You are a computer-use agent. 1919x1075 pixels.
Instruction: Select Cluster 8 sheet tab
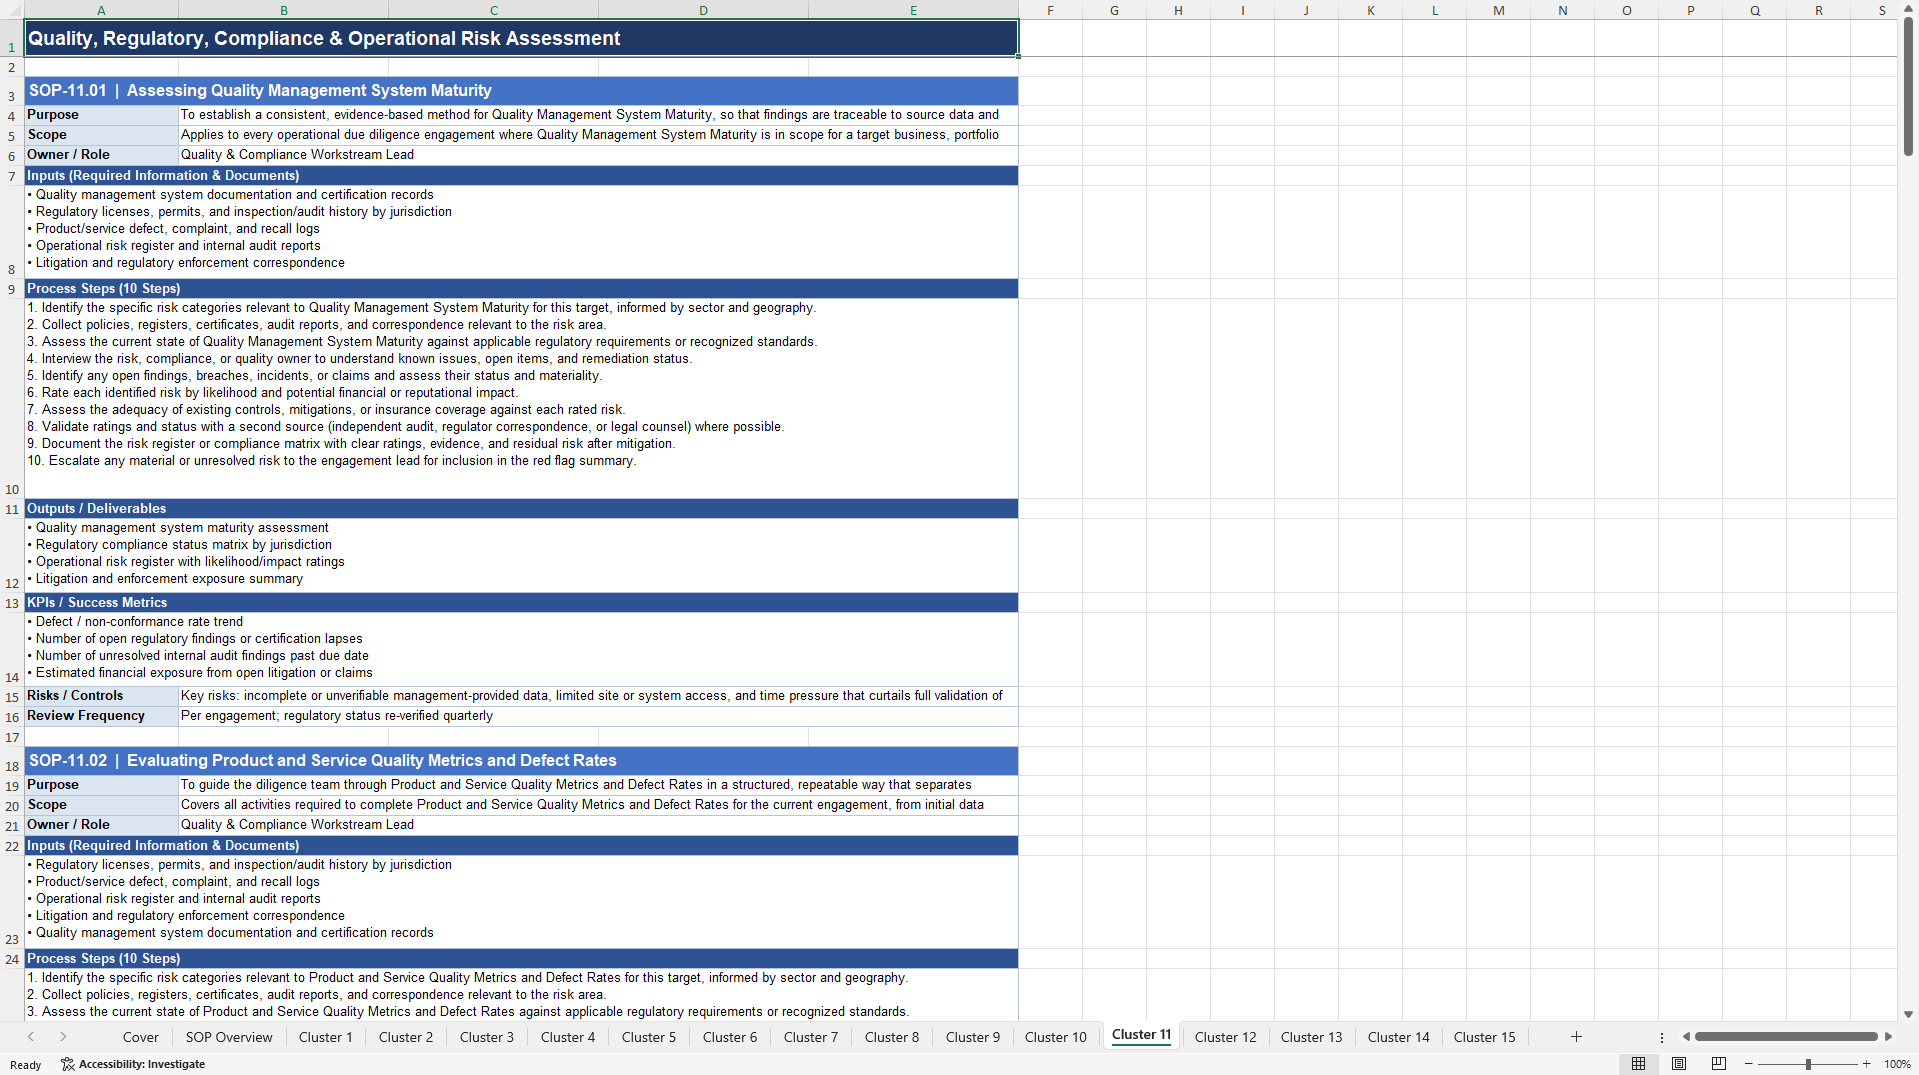tap(892, 1037)
